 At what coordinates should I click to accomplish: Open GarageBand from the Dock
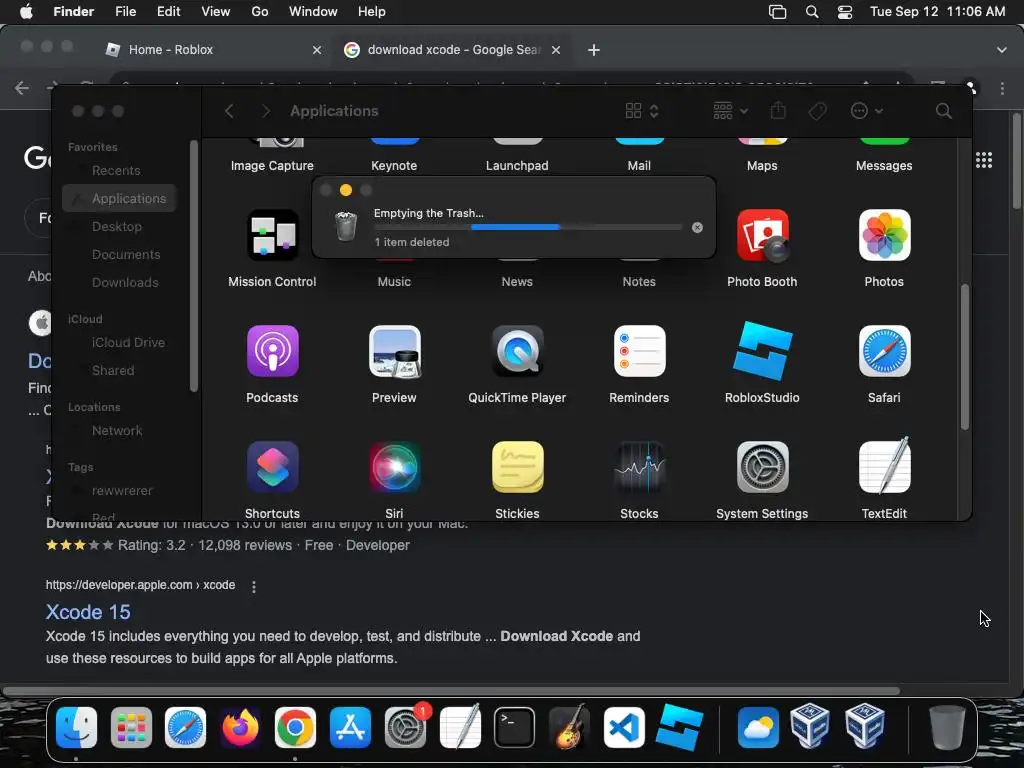[569, 727]
